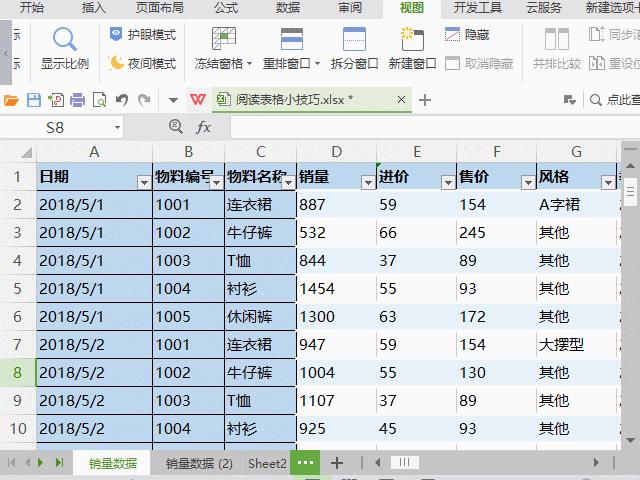Screen dimensions: 640x480
Task: Click the print preview icon
Action: (x=100, y=100)
